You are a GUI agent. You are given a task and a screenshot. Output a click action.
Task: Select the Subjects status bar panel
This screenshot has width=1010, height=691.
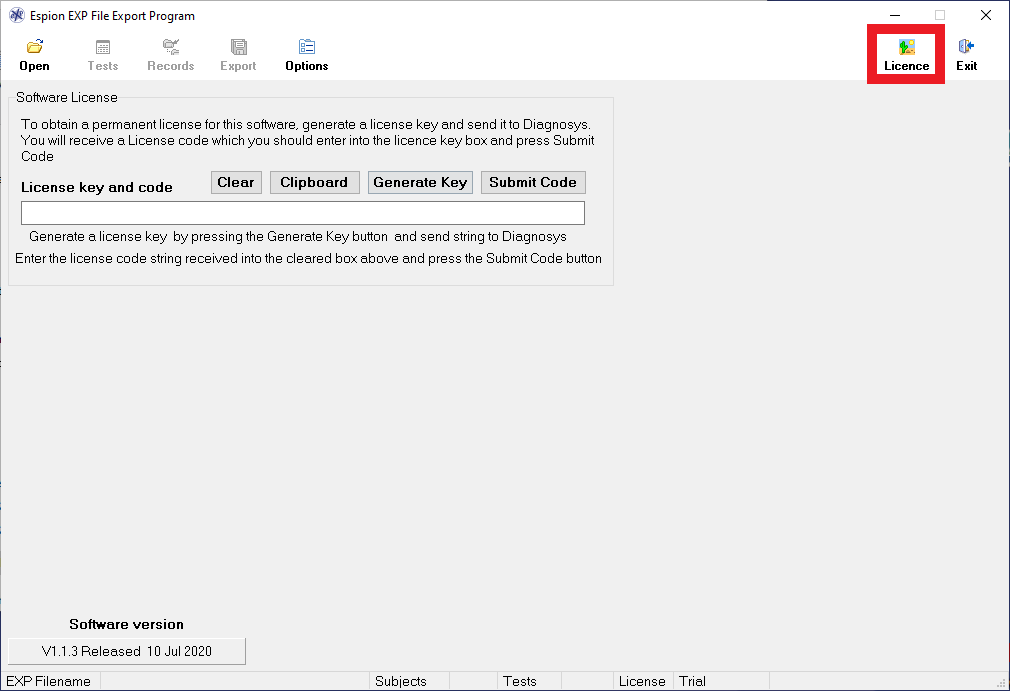[401, 681]
